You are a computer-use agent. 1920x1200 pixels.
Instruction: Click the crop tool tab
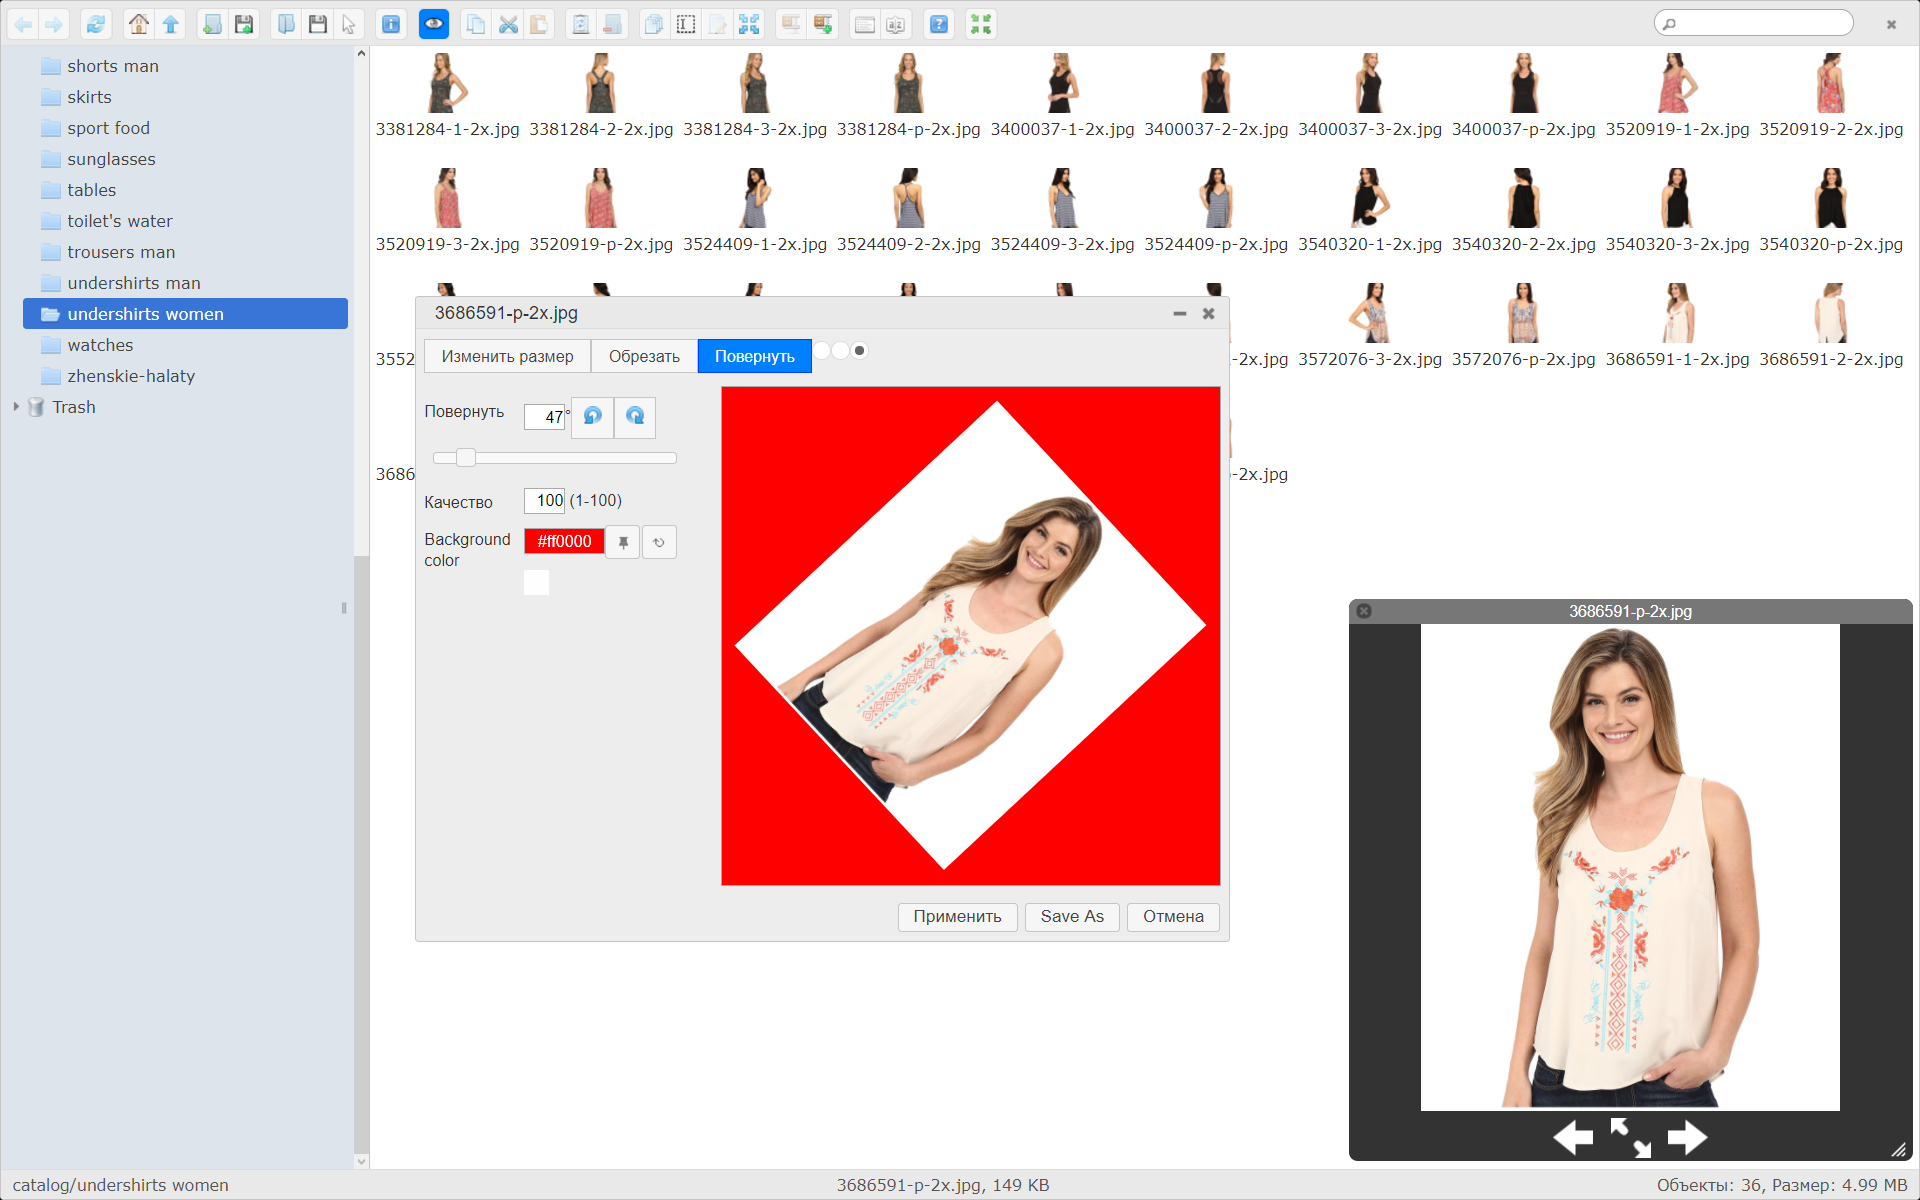tap(644, 355)
